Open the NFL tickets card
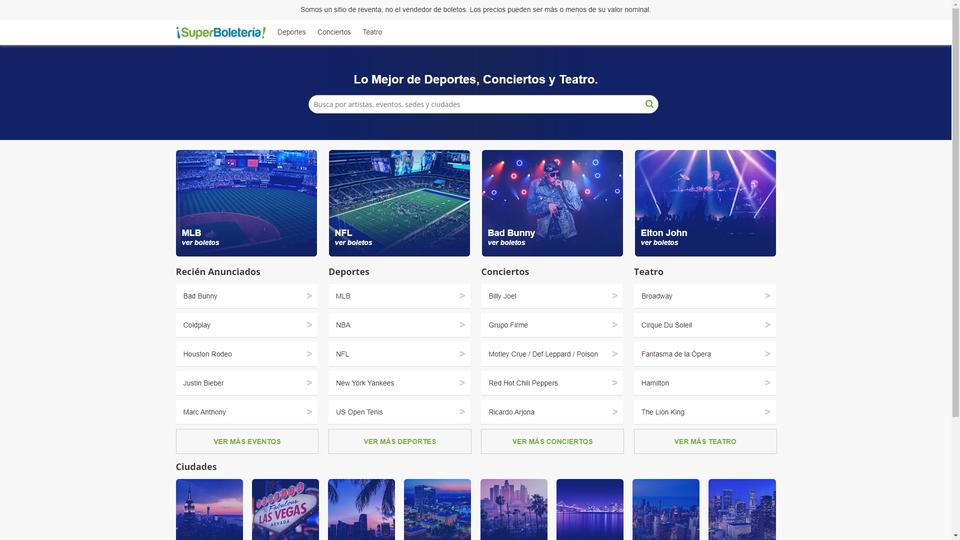 point(399,203)
